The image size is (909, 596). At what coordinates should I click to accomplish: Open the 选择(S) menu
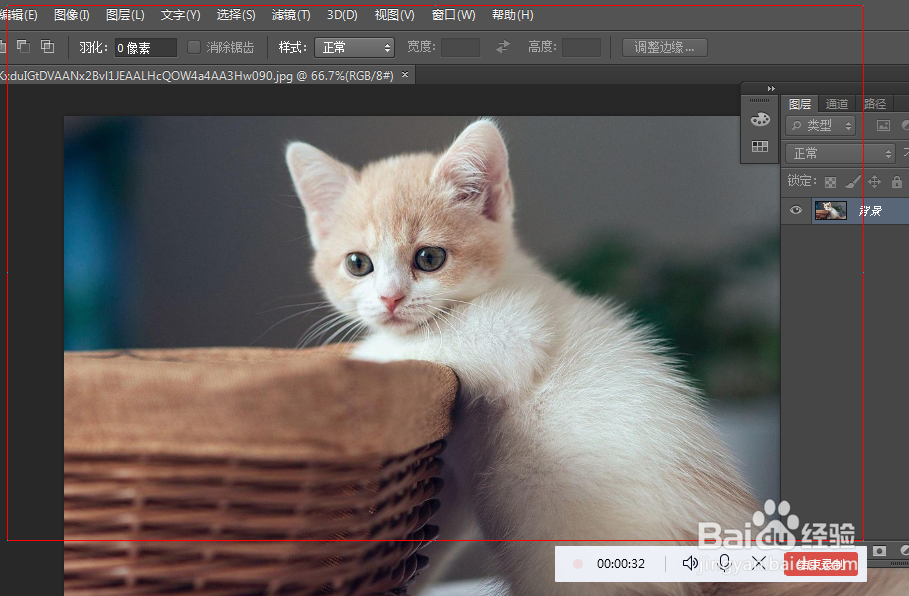236,15
